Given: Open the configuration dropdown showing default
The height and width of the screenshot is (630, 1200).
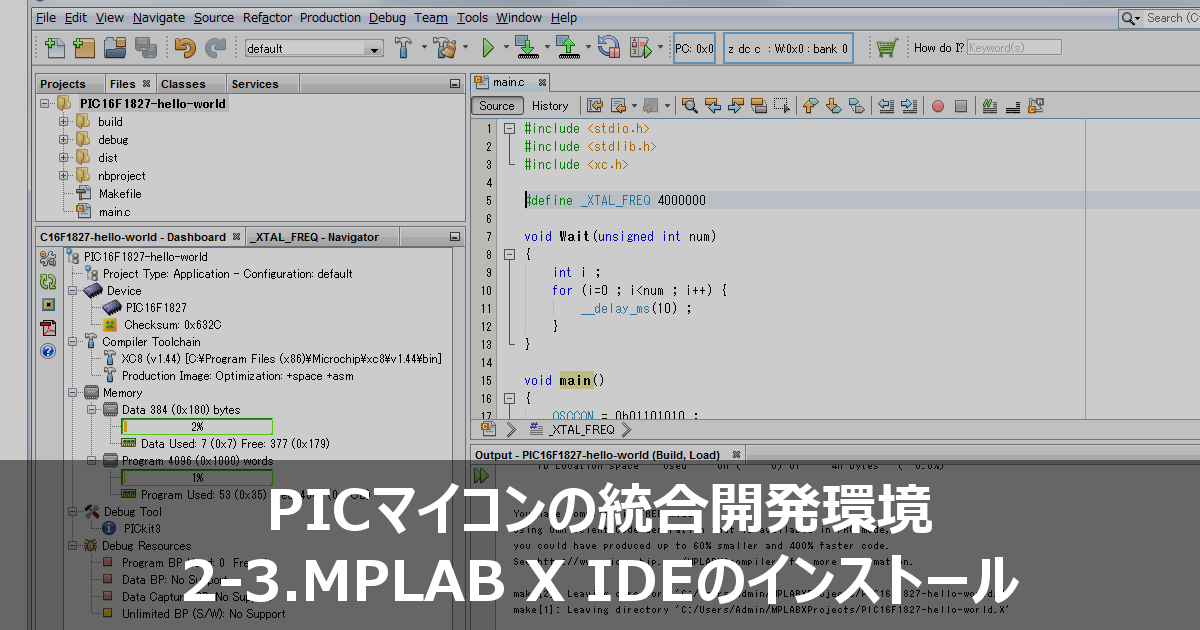Looking at the screenshot, I should pyautogui.click(x=314, y=48).
